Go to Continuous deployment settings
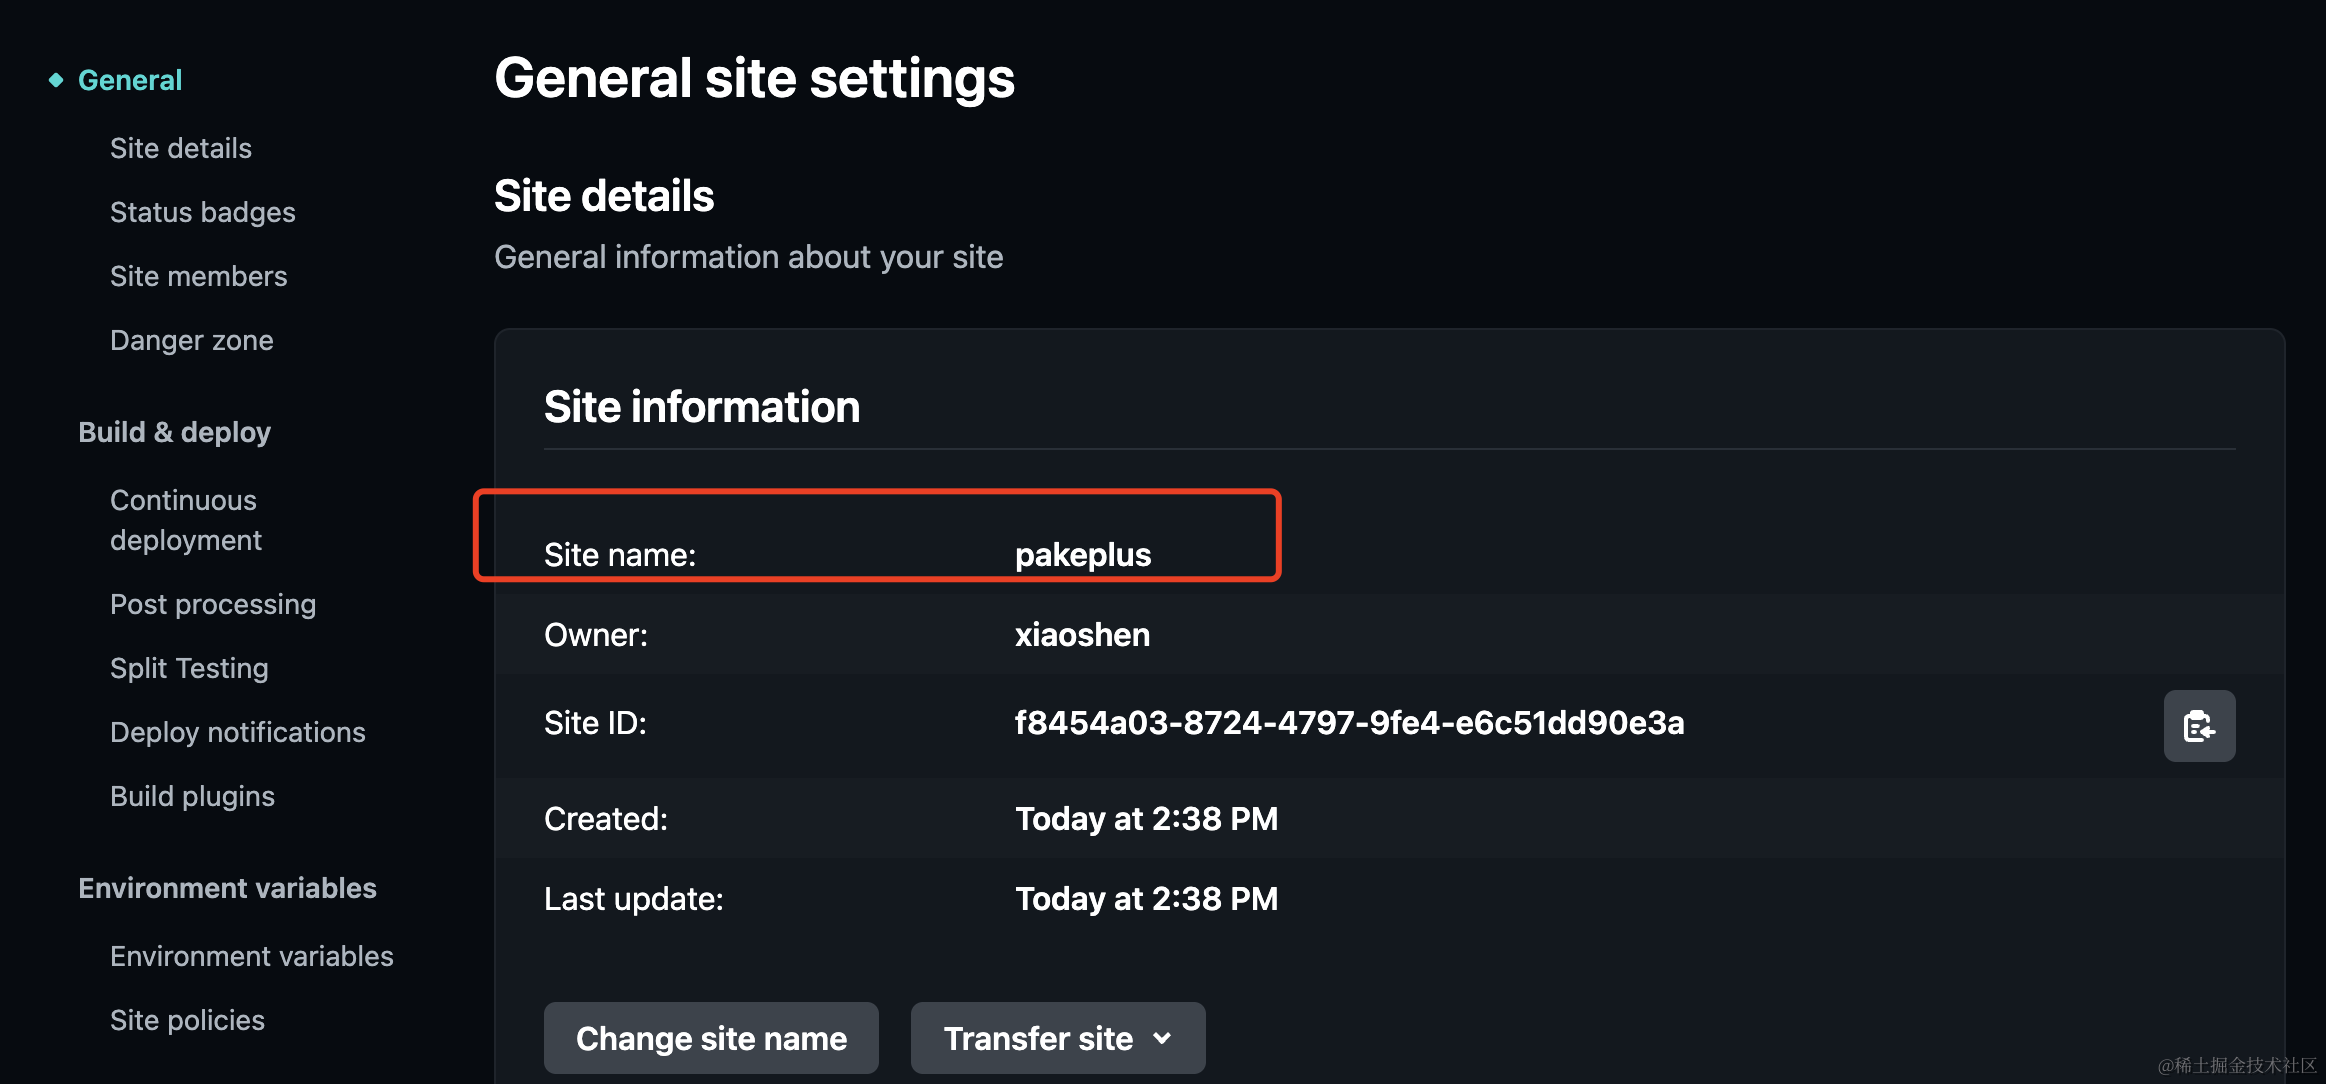 tap(185, 520)
